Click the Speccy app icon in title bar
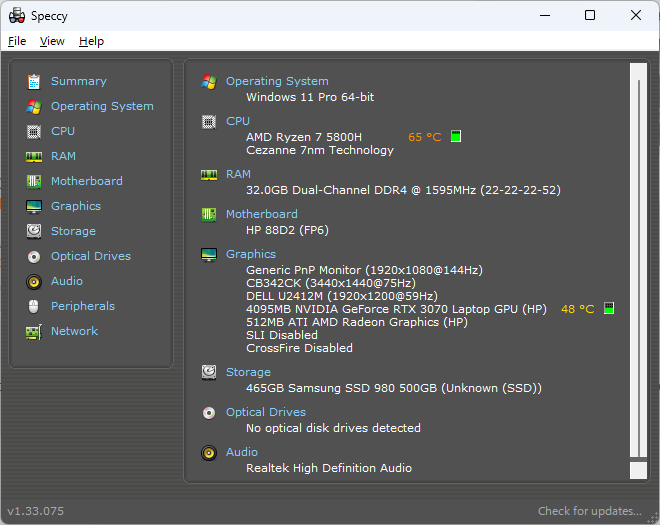The width and height of the screenshot is (660, 525). tap(17, 16)
